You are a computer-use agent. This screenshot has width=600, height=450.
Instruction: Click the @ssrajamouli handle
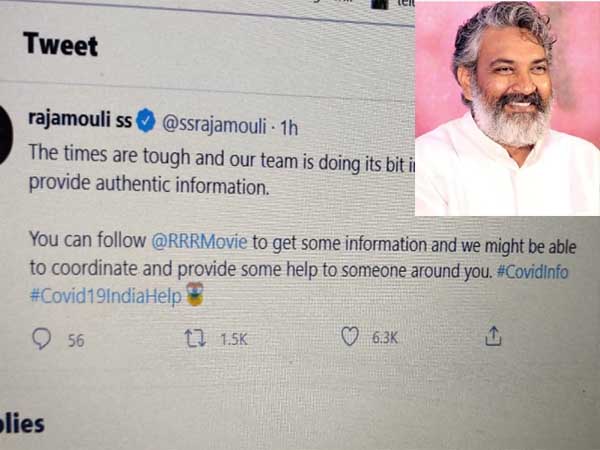coord(214,125)
